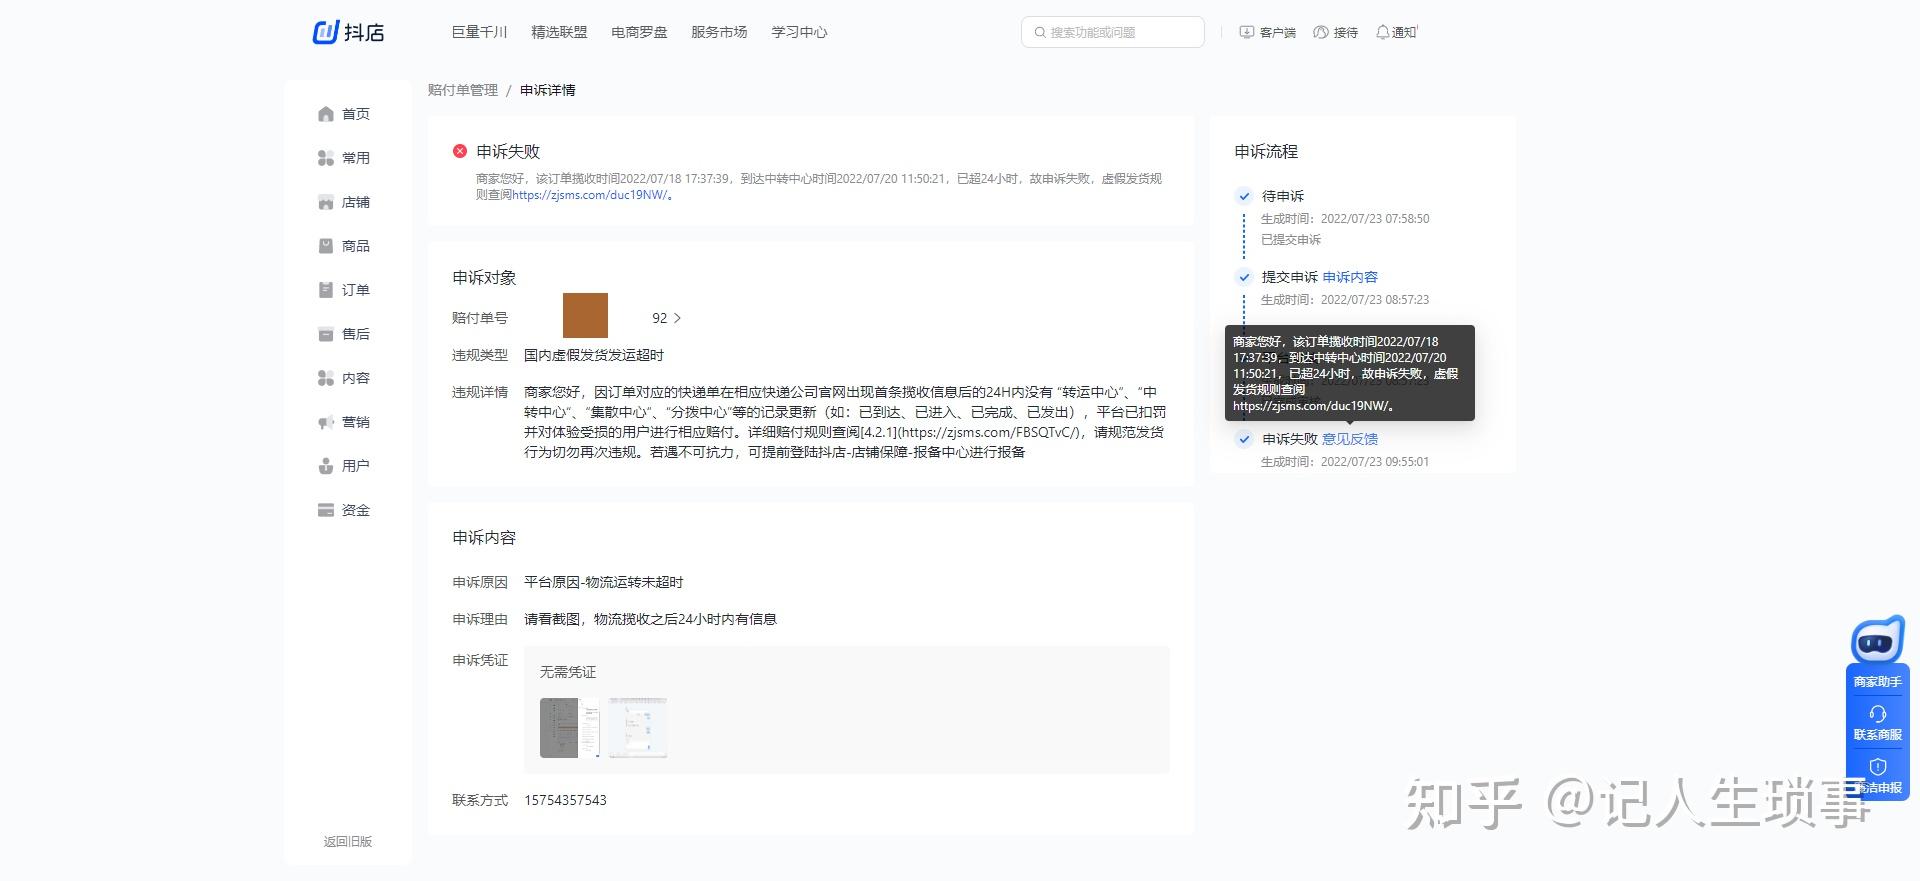Open 商品 in the sidebar
The image size is (1920, 881).
(344, 246)
